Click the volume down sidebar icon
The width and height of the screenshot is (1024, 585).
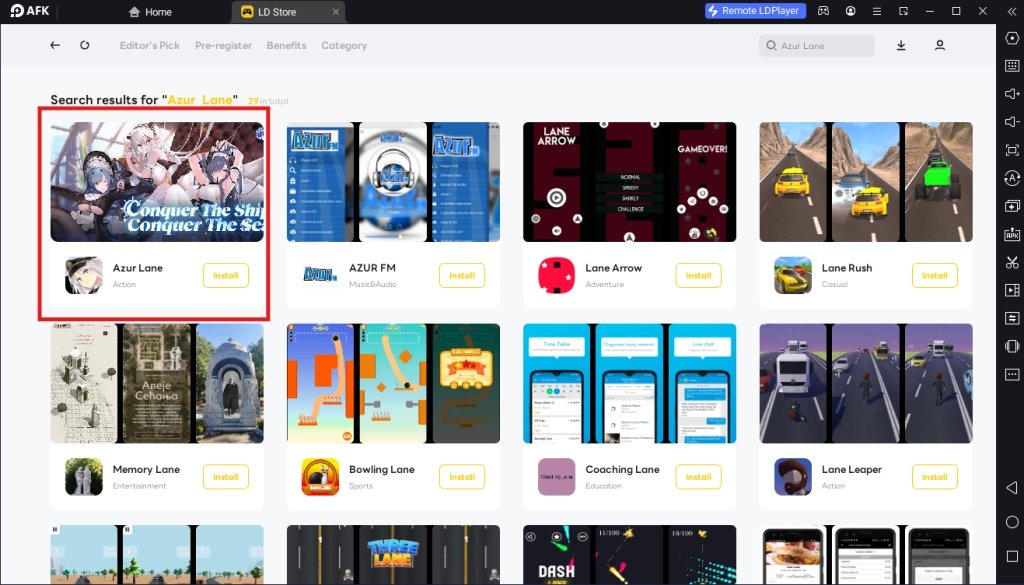(1012, 122)
